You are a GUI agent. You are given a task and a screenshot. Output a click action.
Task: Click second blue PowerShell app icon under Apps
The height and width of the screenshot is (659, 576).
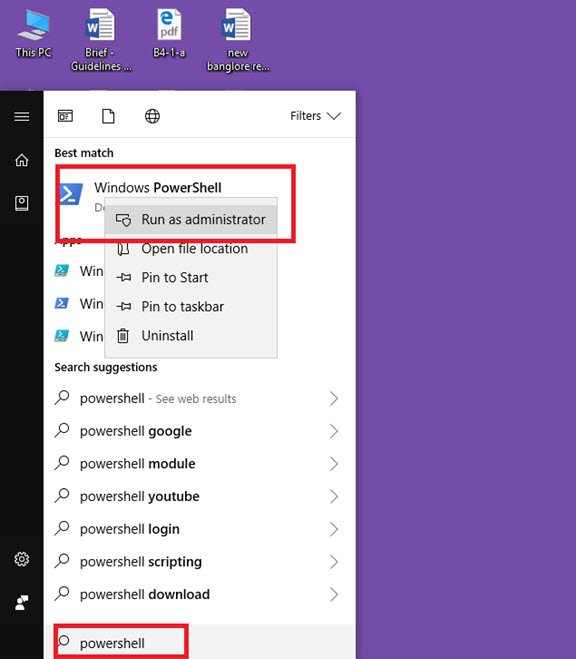pyautogui.click(x=62, y=303)
